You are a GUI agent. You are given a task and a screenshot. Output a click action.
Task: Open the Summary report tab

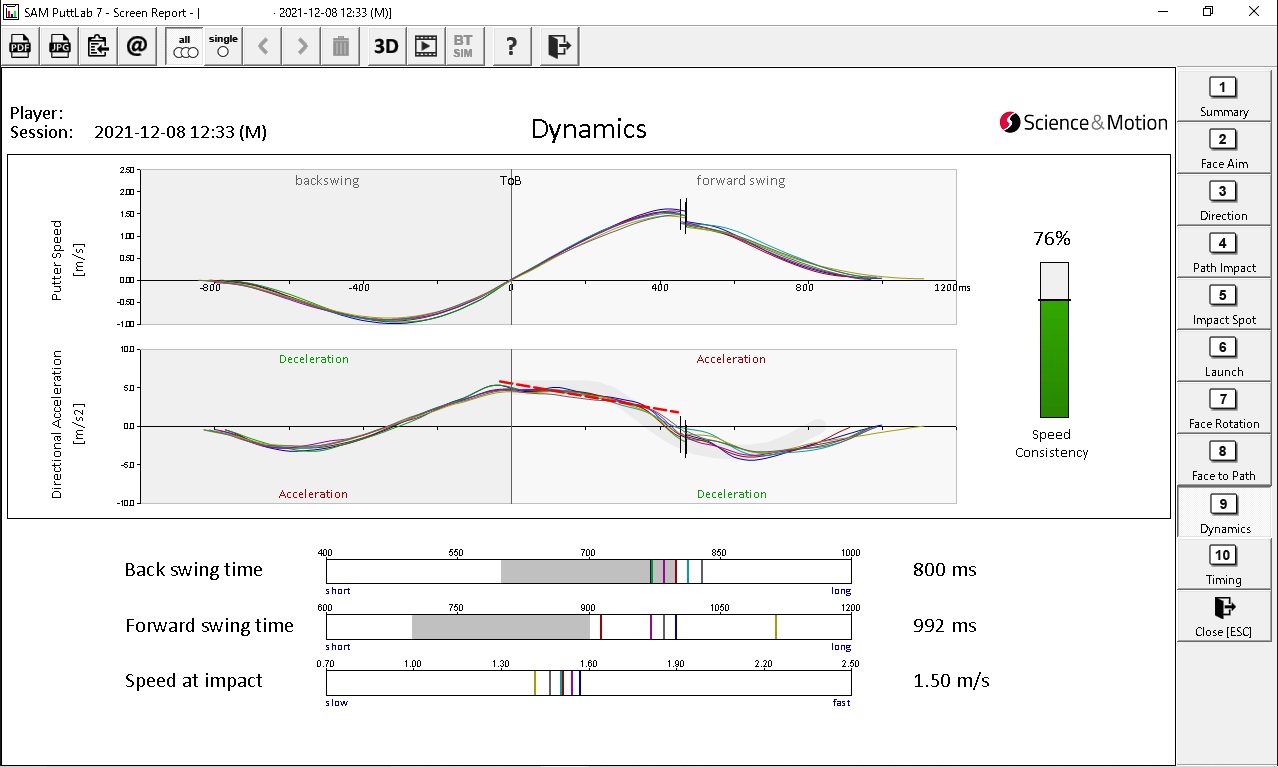[x=1223, y=96]
